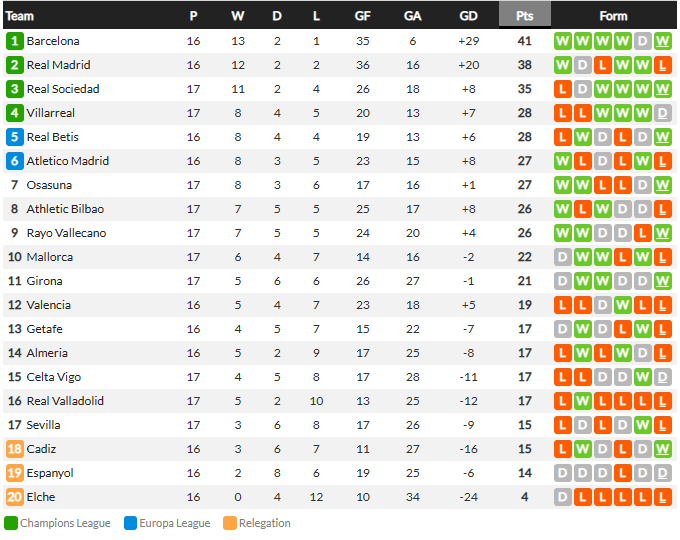Viewport: 680px width, 540px height.
Task: Open Barcelona's latest underlined W form result
Action: pos(663,41)
